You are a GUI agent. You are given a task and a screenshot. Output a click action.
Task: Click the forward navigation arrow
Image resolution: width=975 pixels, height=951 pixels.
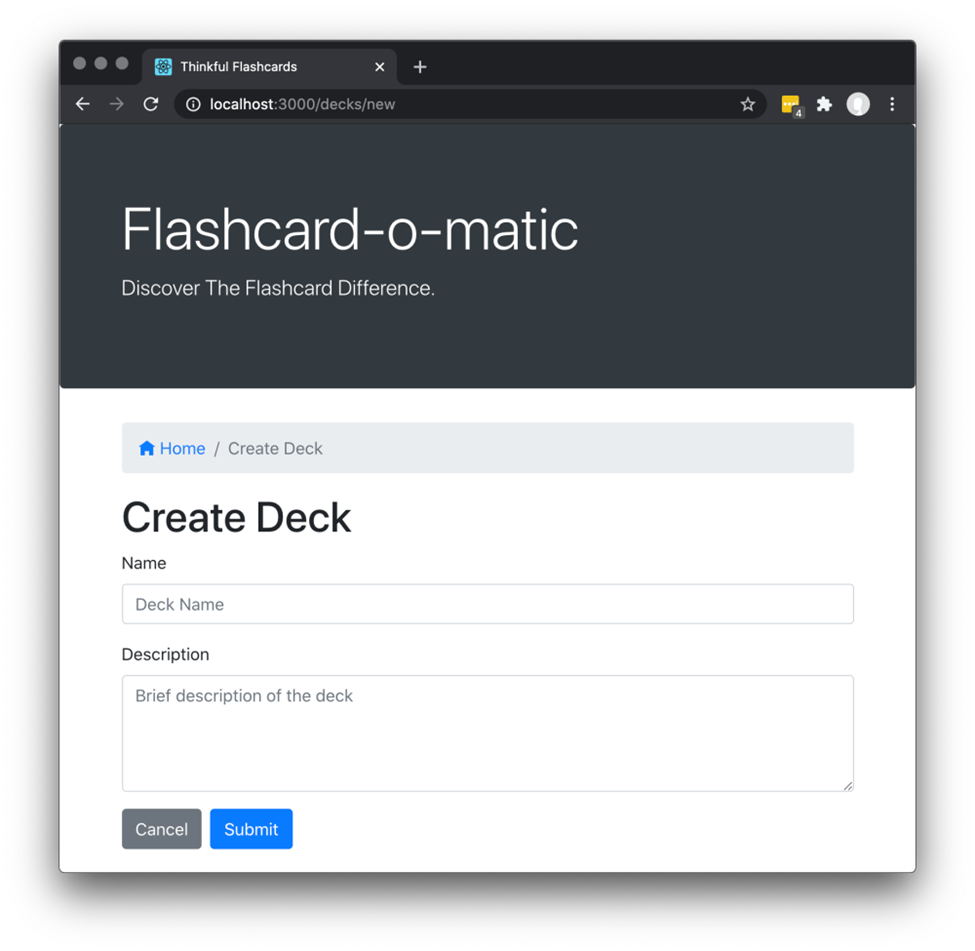coord(116,103)
